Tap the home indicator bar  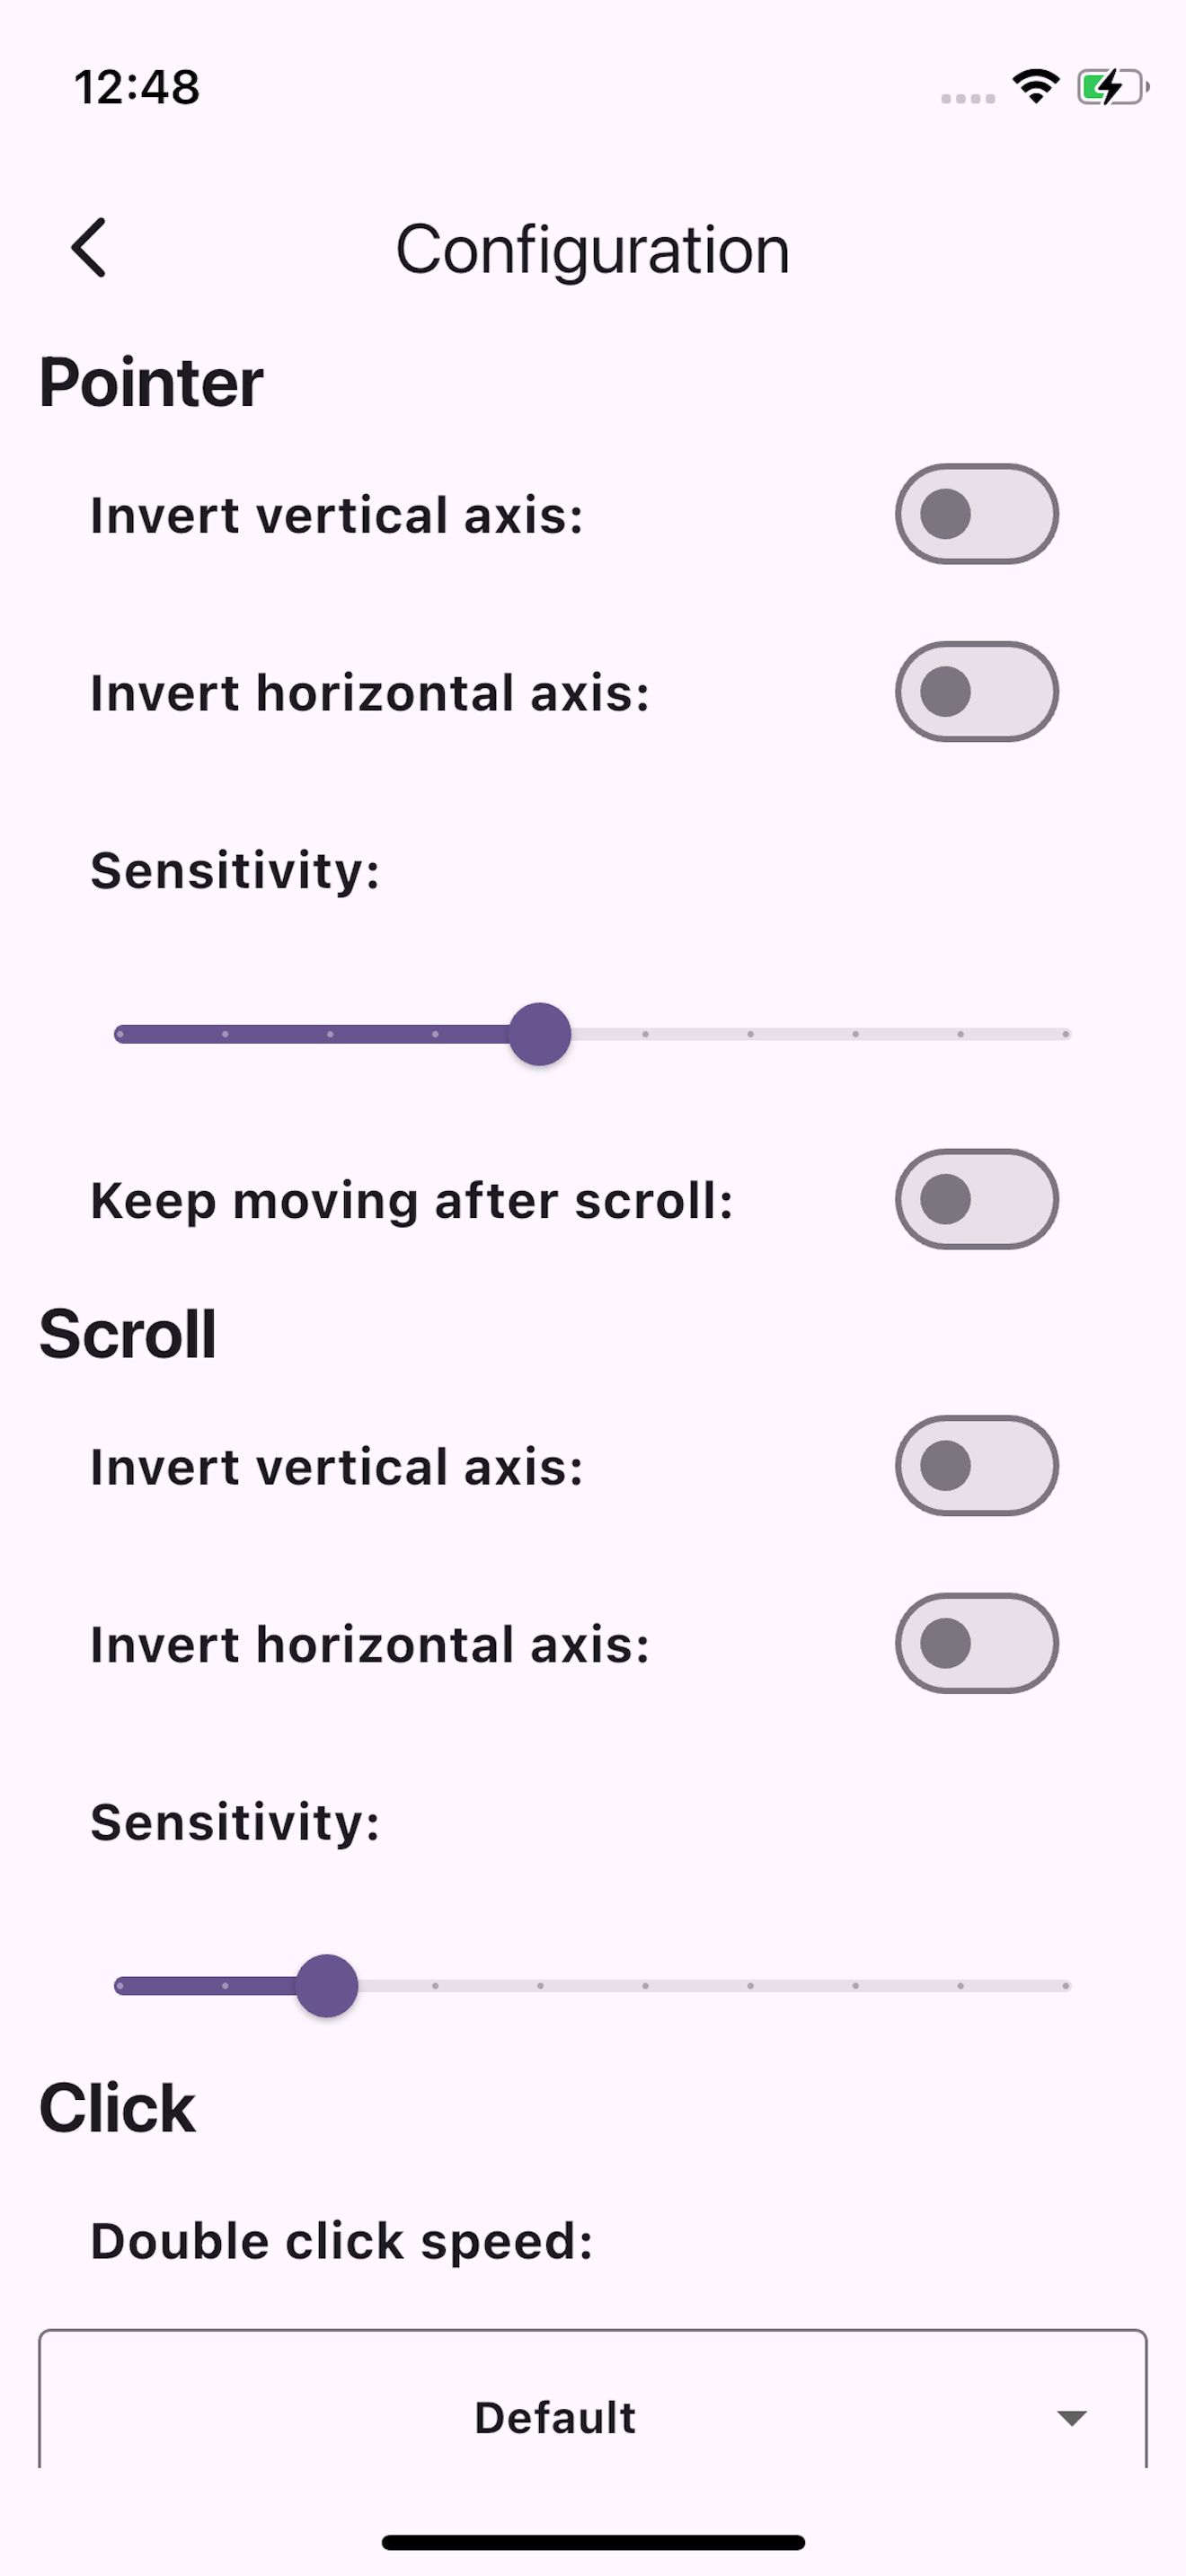point(593,2543)
